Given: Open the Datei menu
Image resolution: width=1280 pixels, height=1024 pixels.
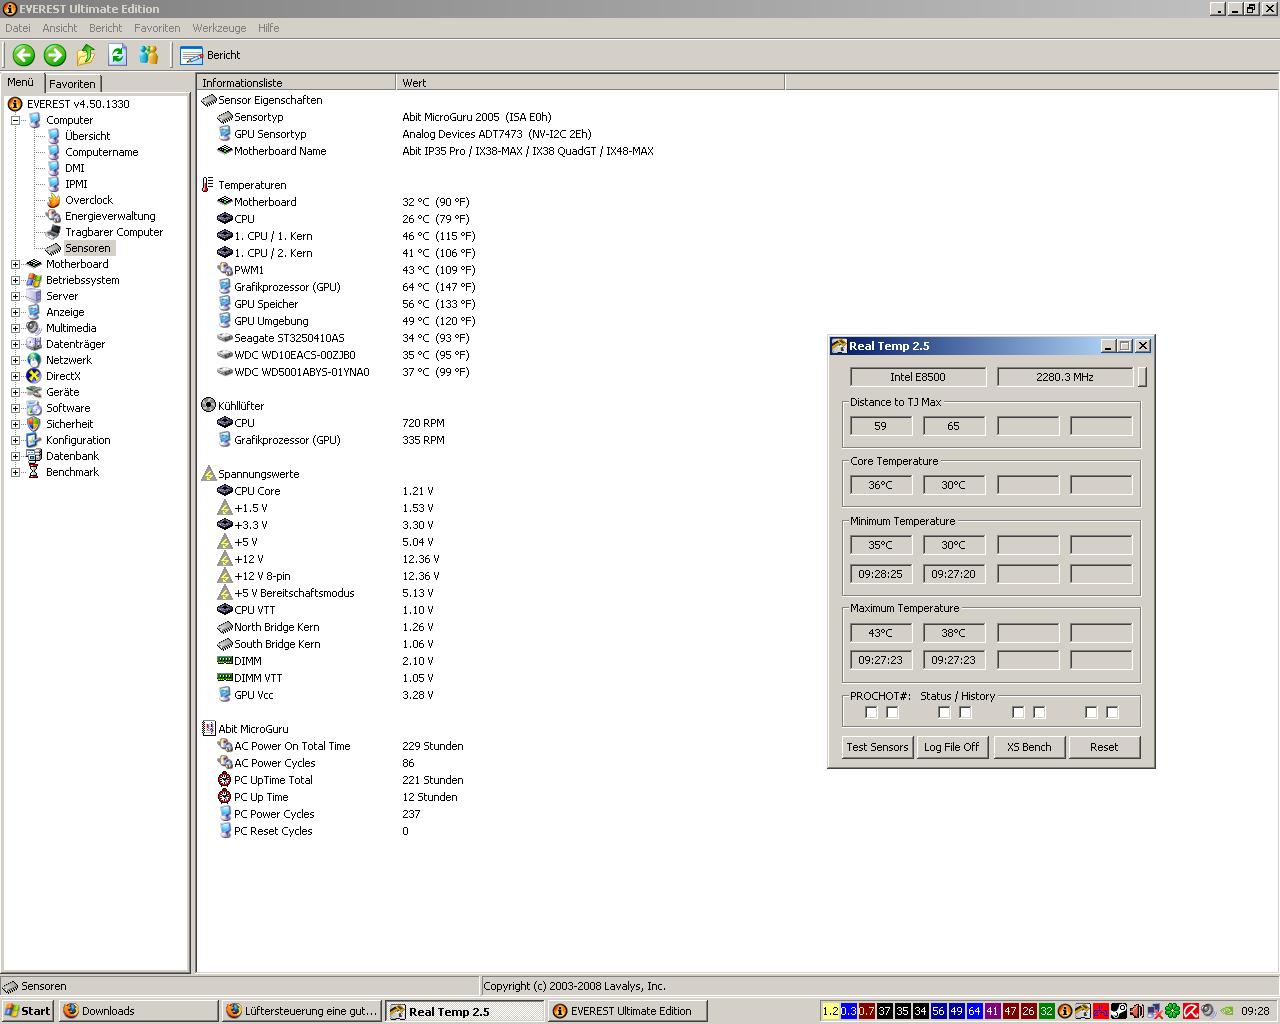Looking at the screenshot, I should [x=18, y=28].
